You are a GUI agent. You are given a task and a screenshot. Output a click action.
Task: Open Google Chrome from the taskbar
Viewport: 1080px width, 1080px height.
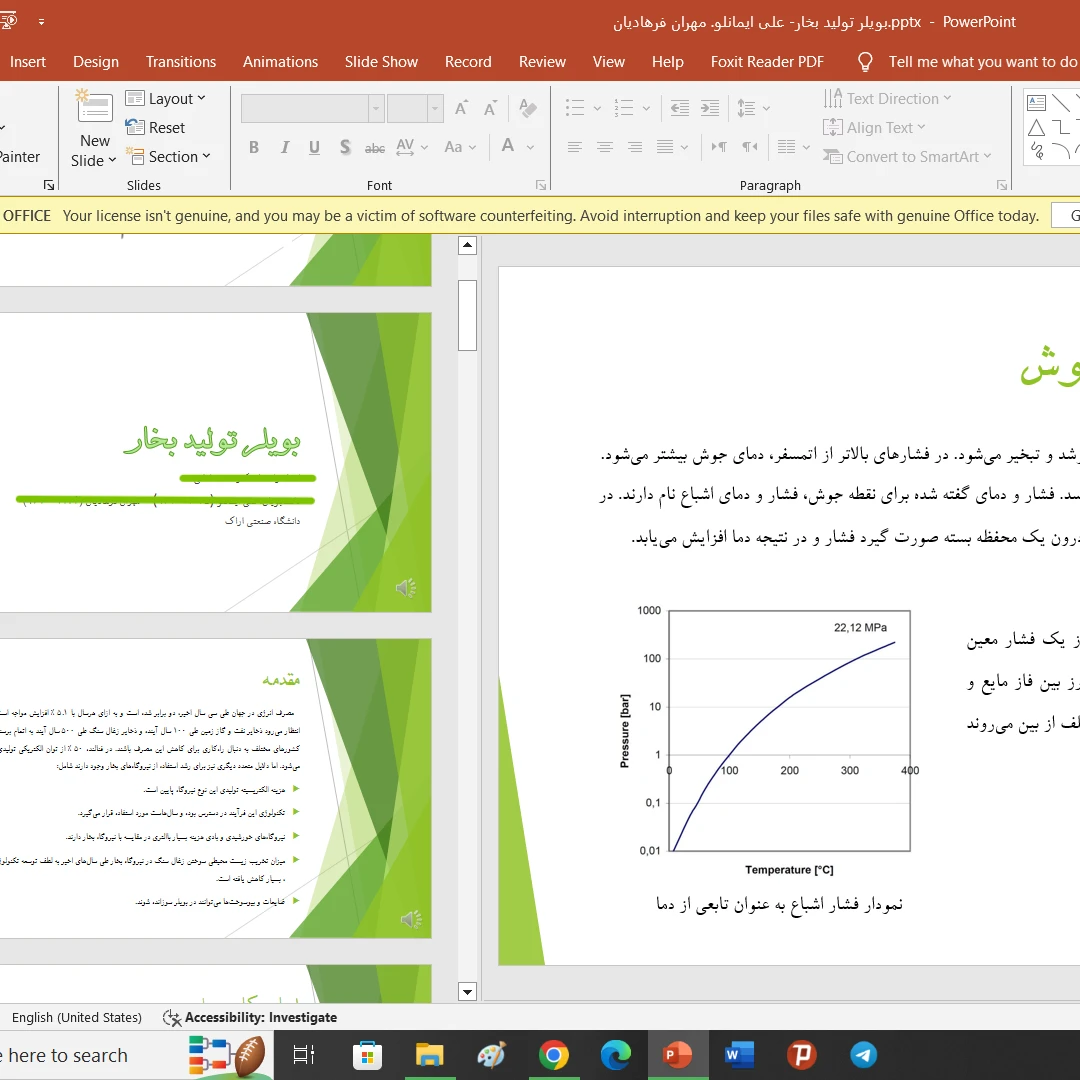pyautogui.click(x=554, y=1055)
